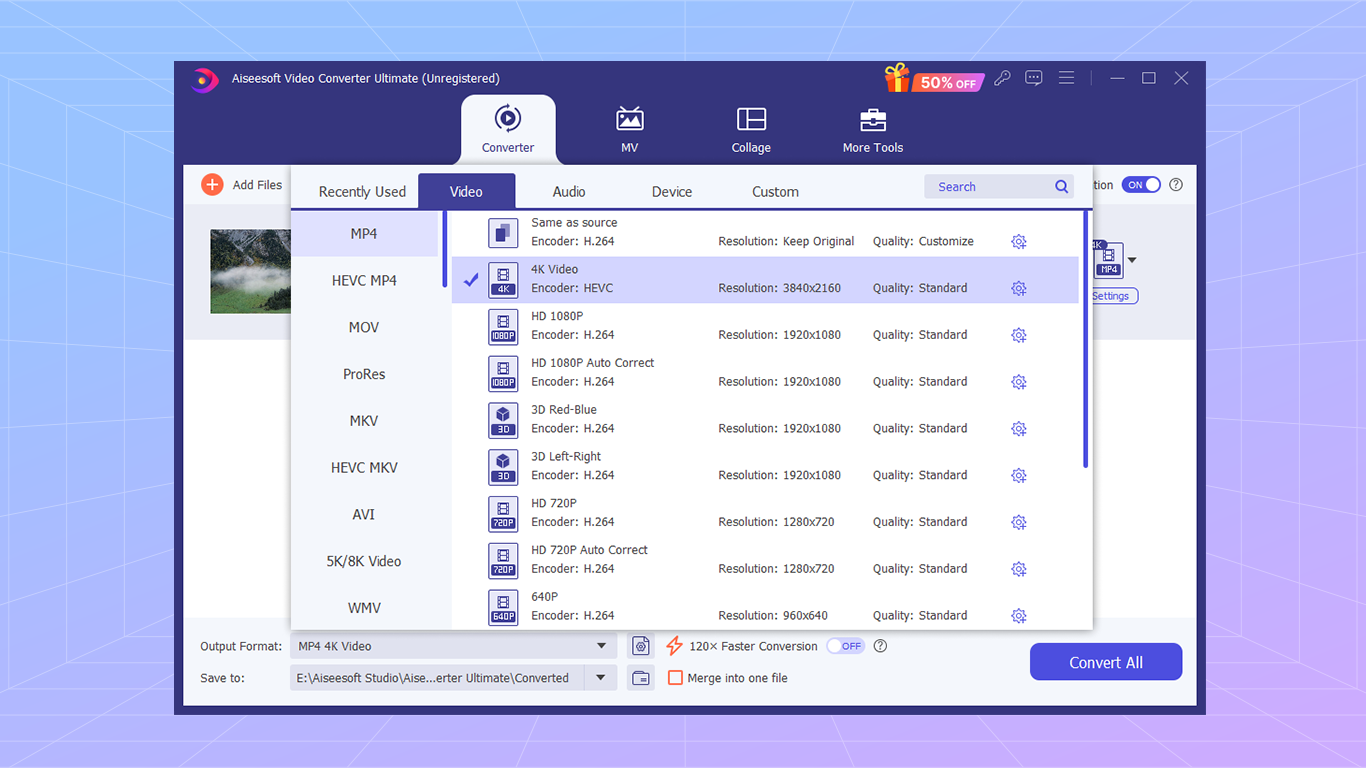Viewport: 1366px width, 768px height.
Task: Click the Convert All button
Action: click(1105, 661)
